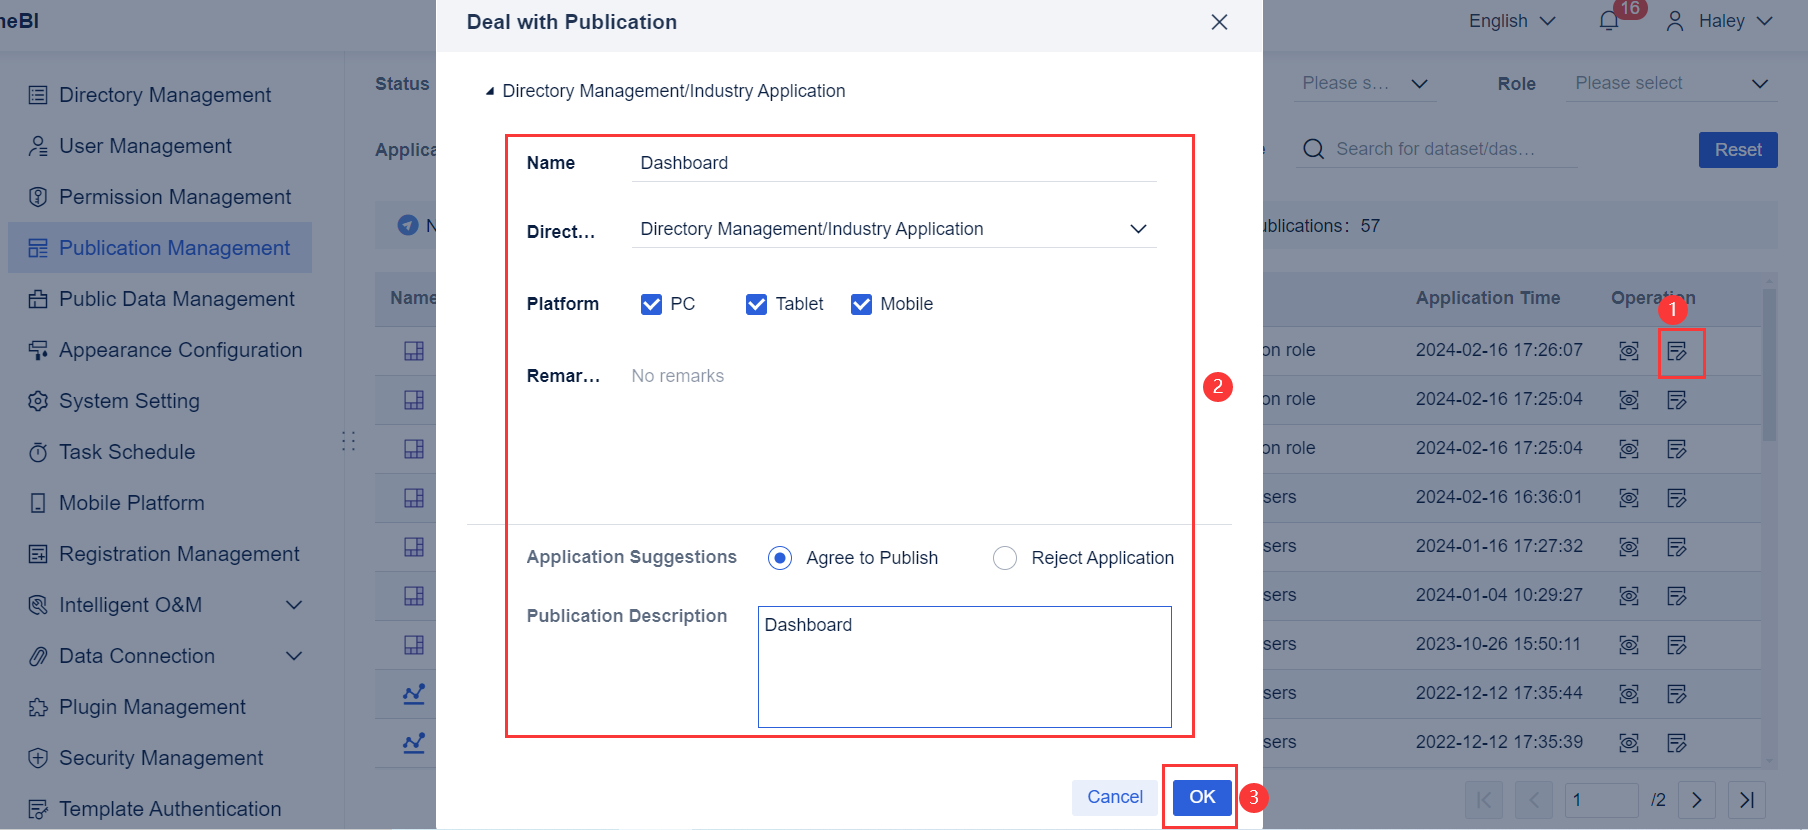Click deal-with icon for 2022-12-12 17:35:39 row
This screenshot has height=830, width=1808.
[x=1677, y=743]
